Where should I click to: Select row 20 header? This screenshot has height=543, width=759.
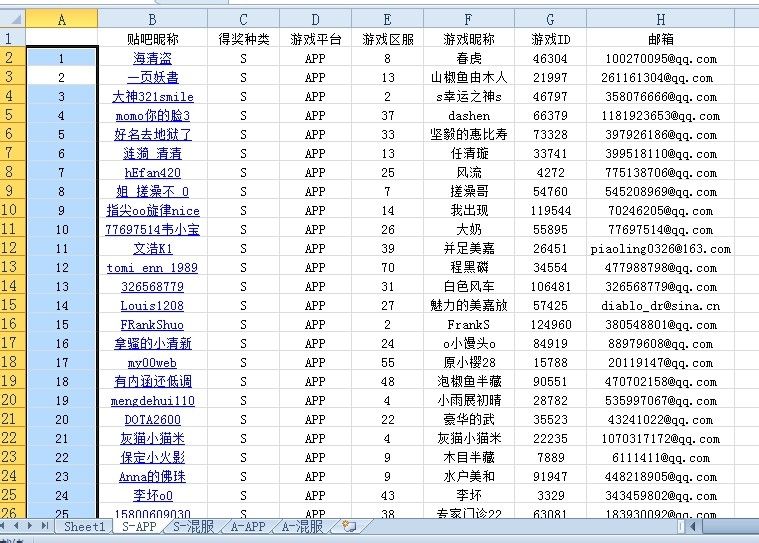coord(13,400)
